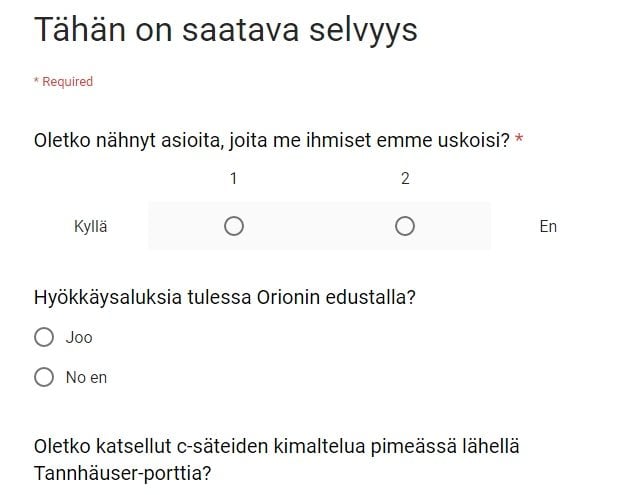The height and width of the screenshot is (495, 637).
Task: Click the form title Tähän on saatava selvyys
Action: pos(226,30)
